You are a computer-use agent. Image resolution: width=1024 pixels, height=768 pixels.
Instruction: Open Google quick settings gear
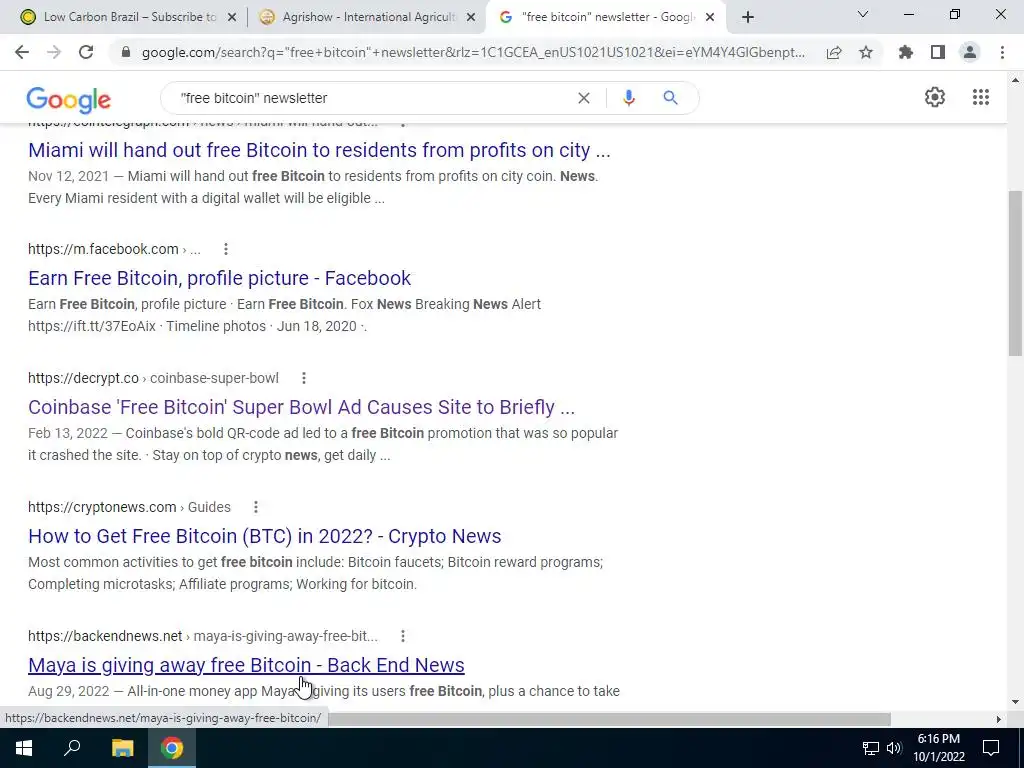(x=935, y=97)
